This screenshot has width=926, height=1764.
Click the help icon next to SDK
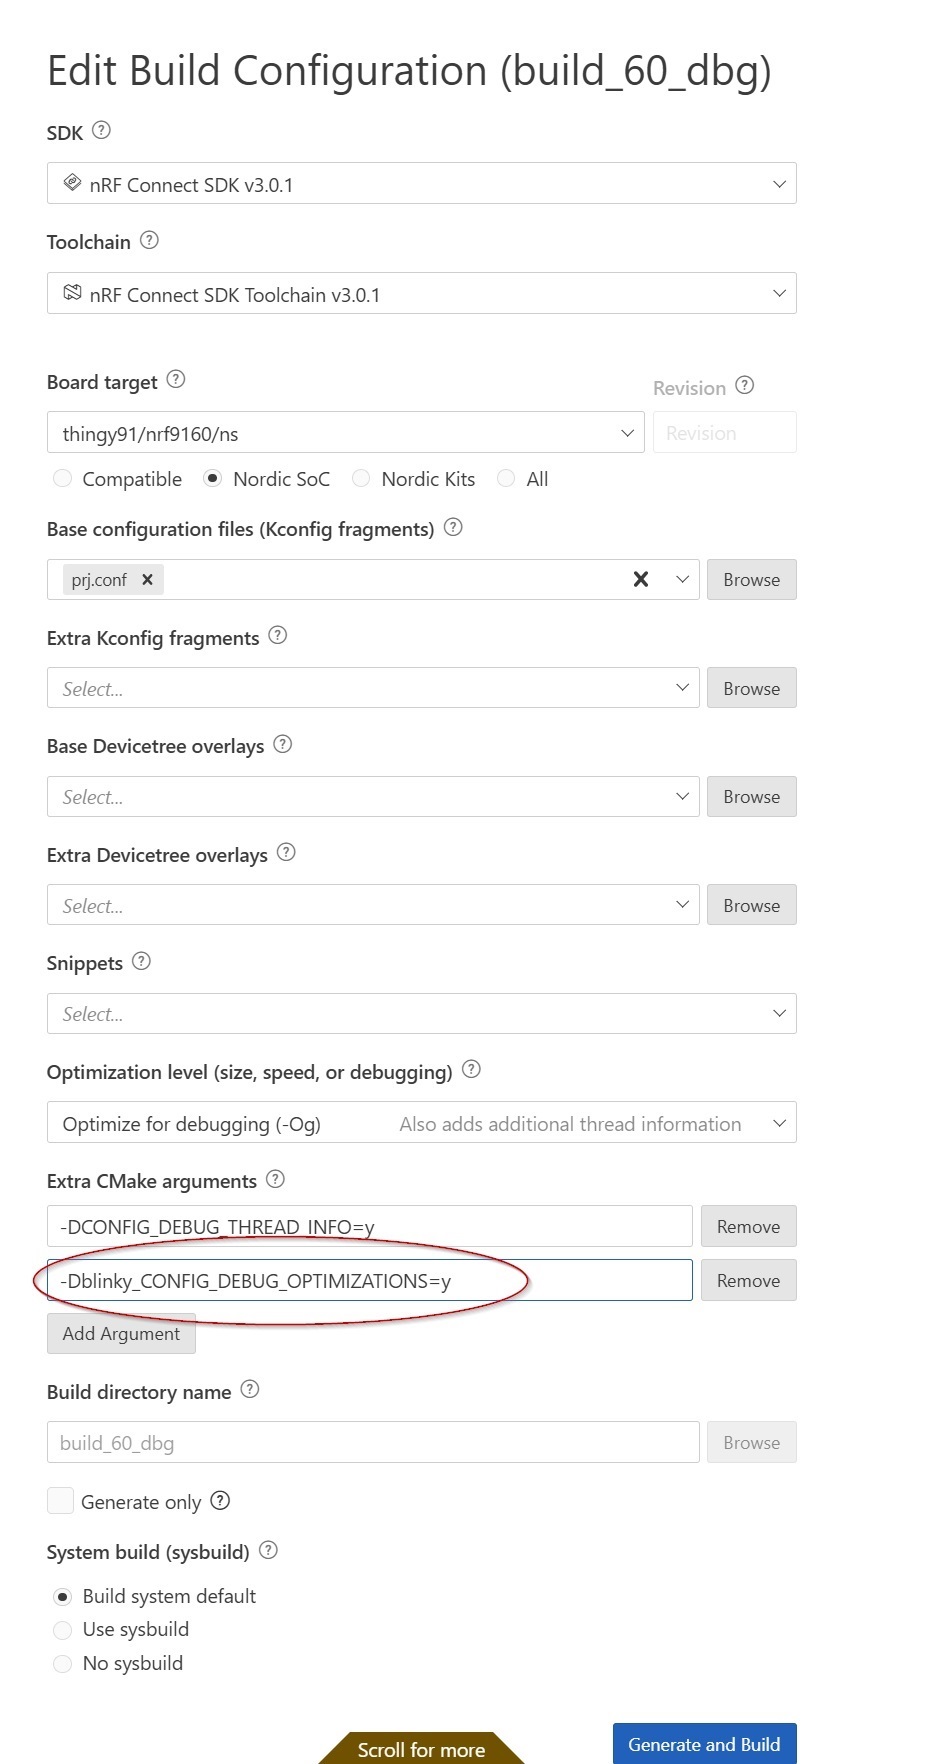pyautogui.click(x=101, y=131)
